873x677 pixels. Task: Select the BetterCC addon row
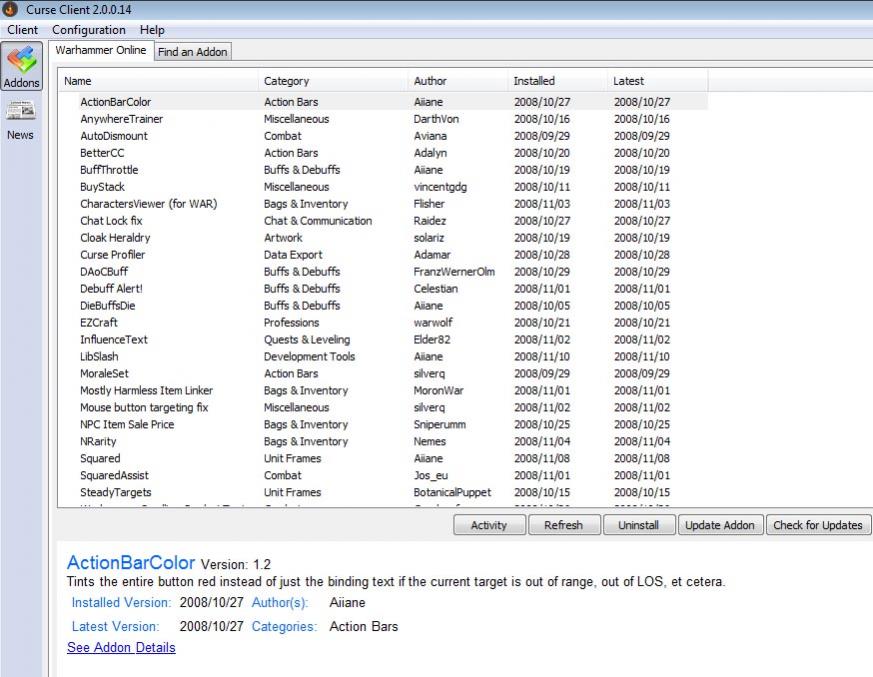[x=383, y=153]
